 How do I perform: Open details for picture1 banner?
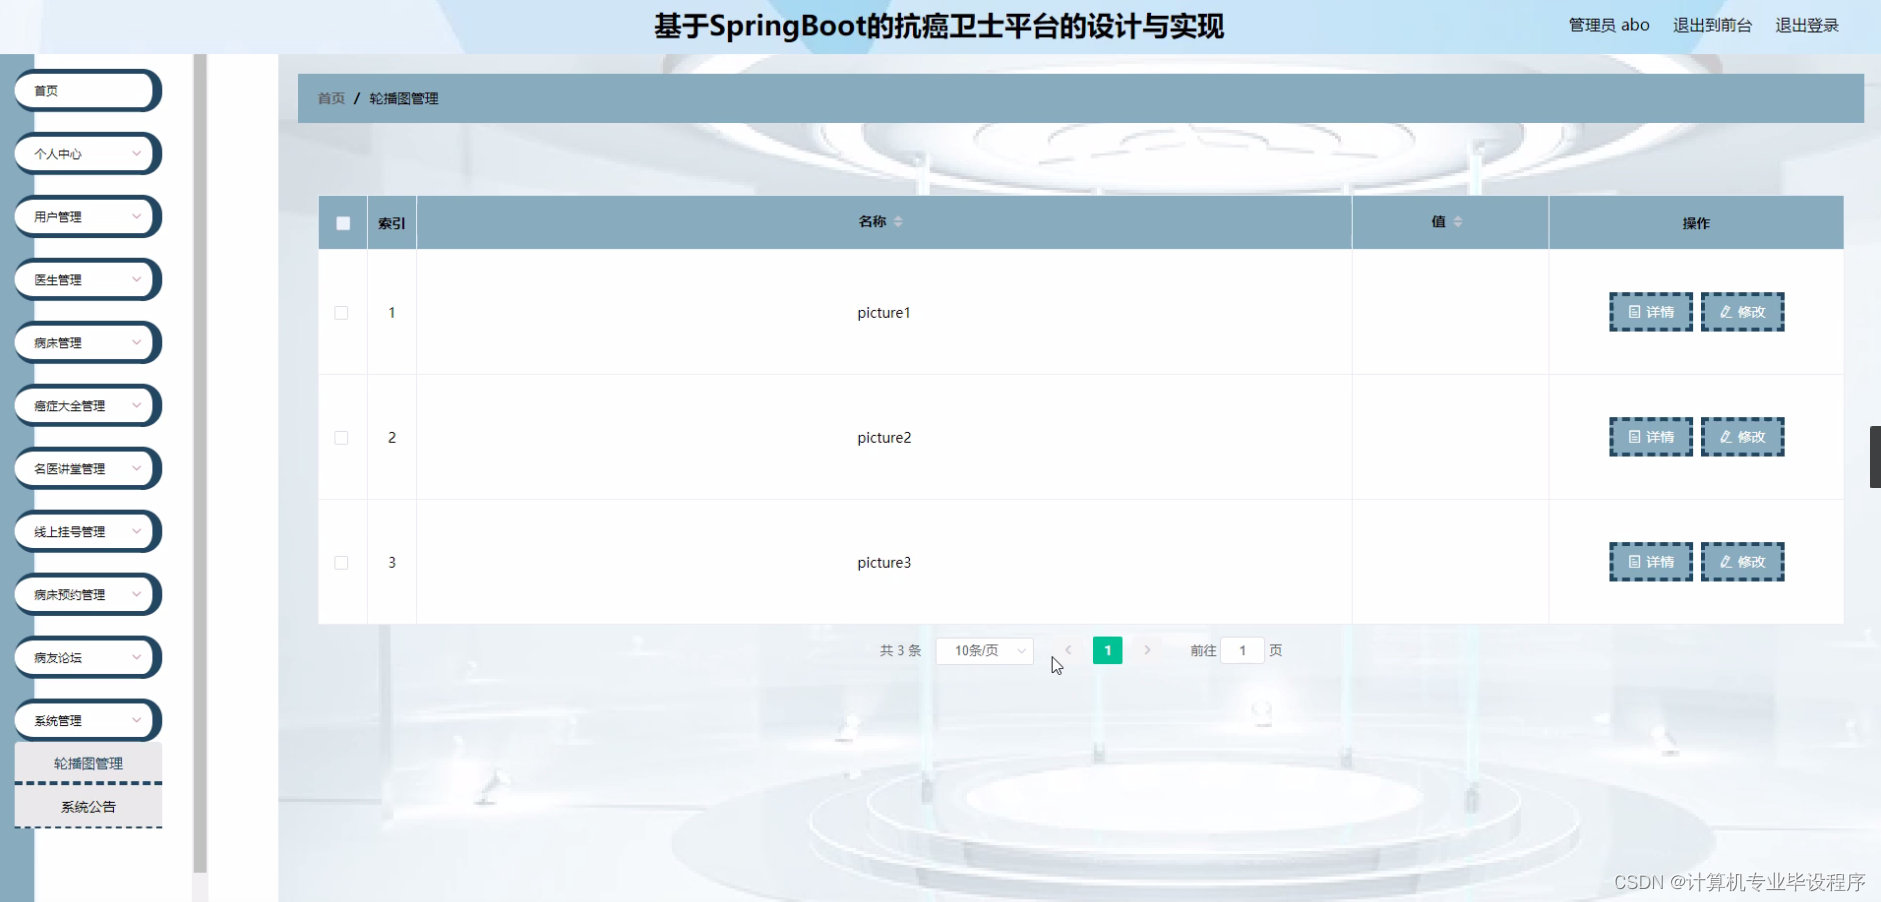click(1651, 311)
